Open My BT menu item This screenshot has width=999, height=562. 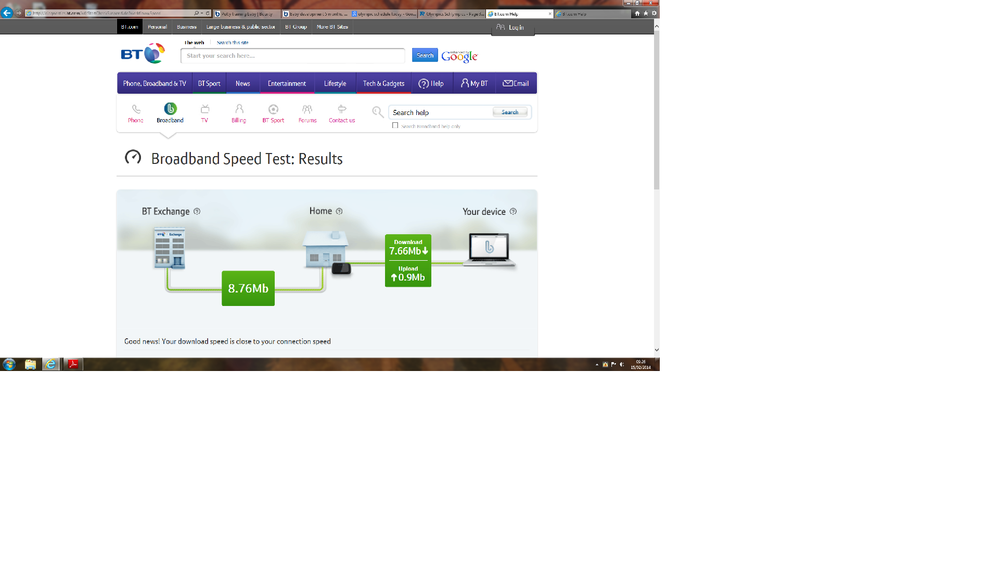[x=475, y=83]
